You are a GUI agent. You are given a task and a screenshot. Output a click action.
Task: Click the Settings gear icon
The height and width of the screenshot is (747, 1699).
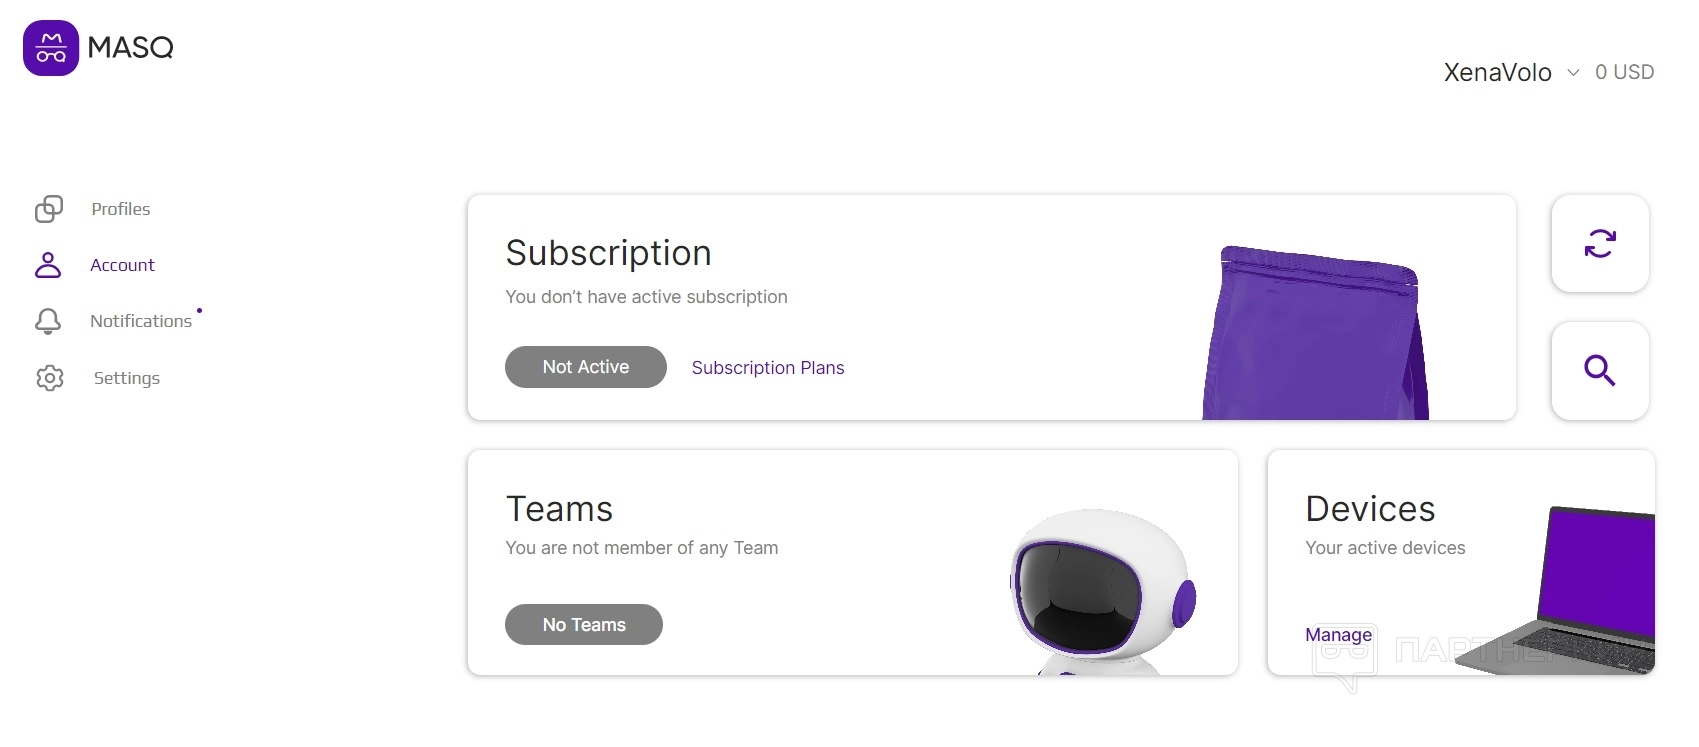pos(49,378)
